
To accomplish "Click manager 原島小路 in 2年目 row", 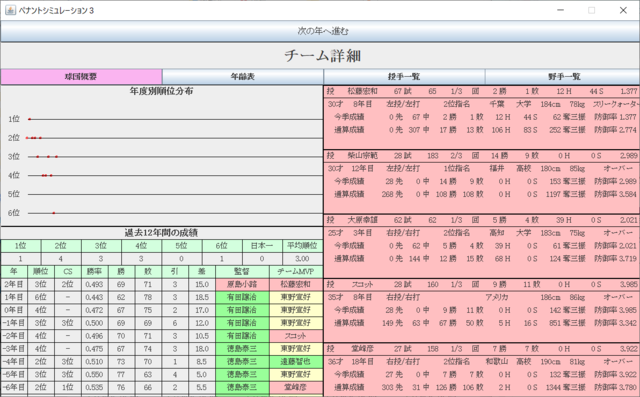I will click(242, 284).
